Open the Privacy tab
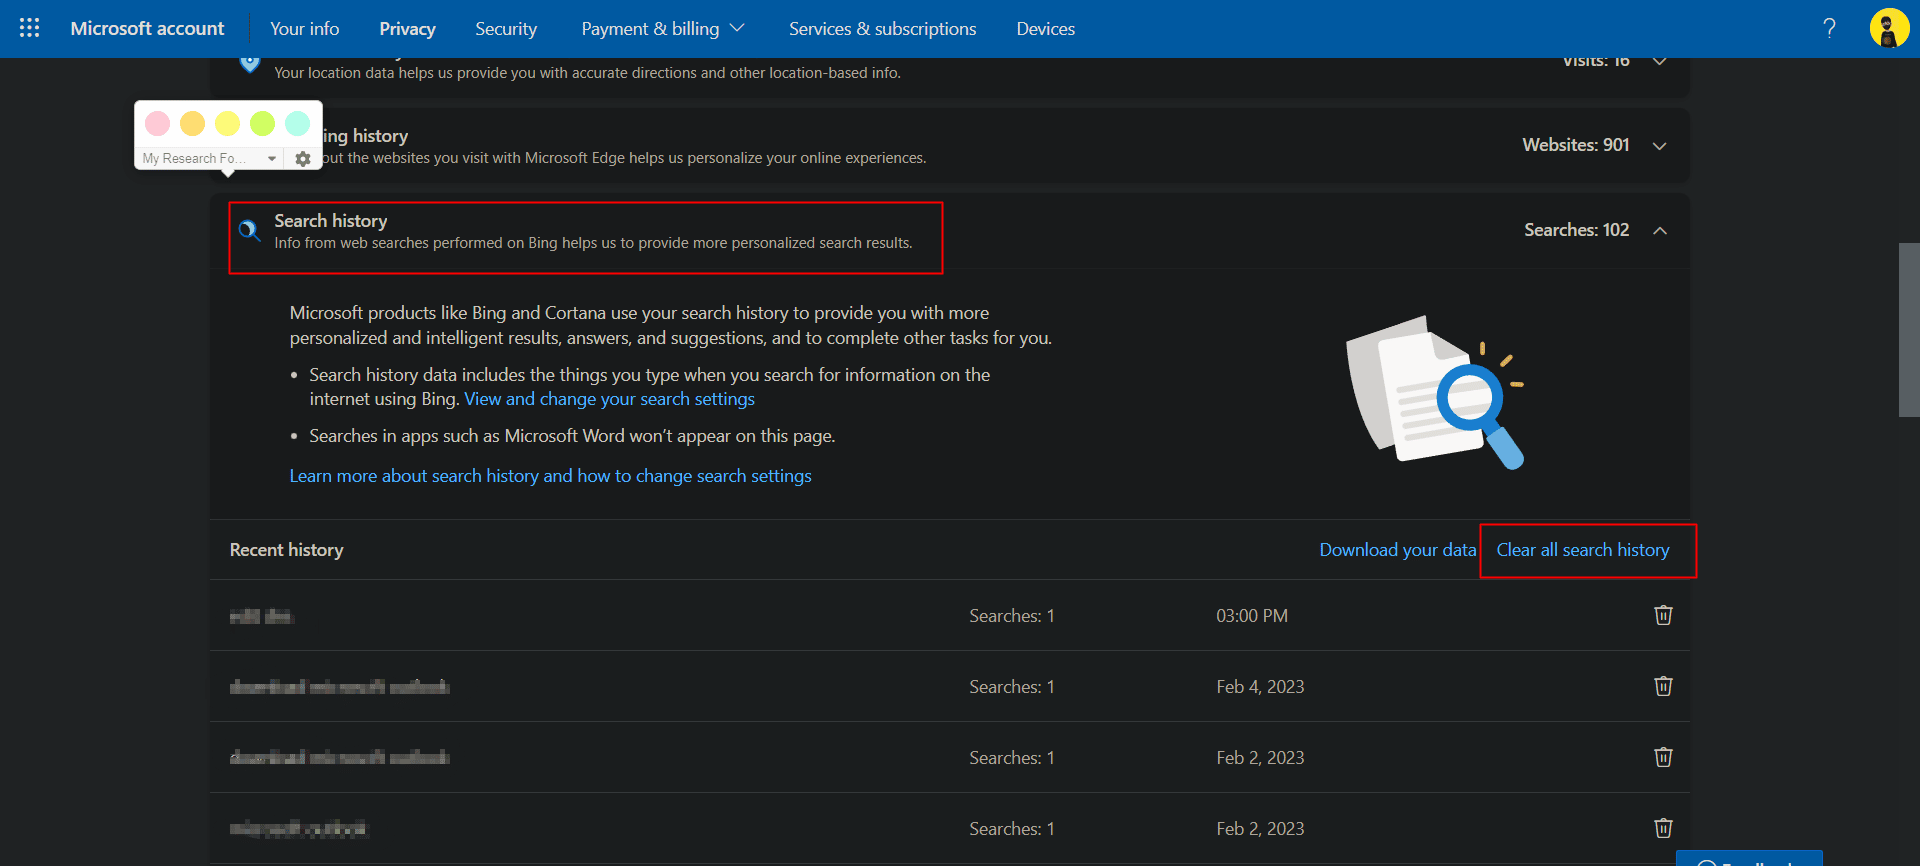 pyautogui.click(x=407, y=28)
